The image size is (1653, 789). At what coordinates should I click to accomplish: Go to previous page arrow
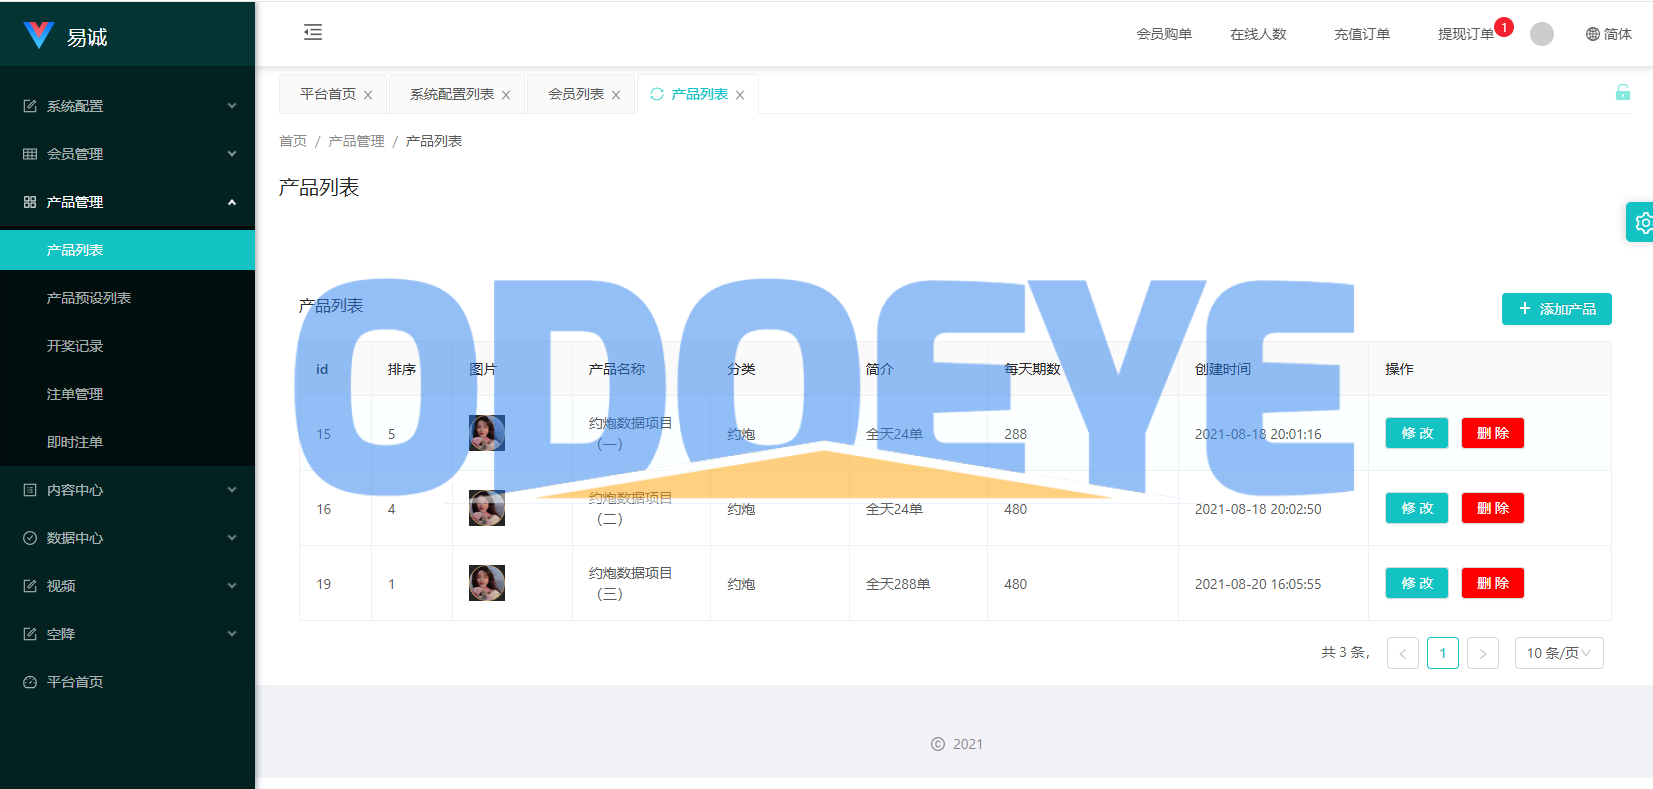click(1403, 653)
